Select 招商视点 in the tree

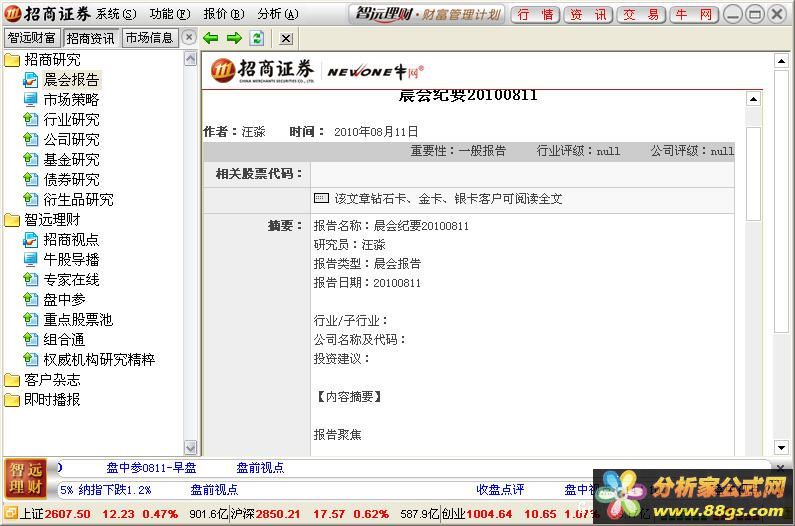pos(71,239)
